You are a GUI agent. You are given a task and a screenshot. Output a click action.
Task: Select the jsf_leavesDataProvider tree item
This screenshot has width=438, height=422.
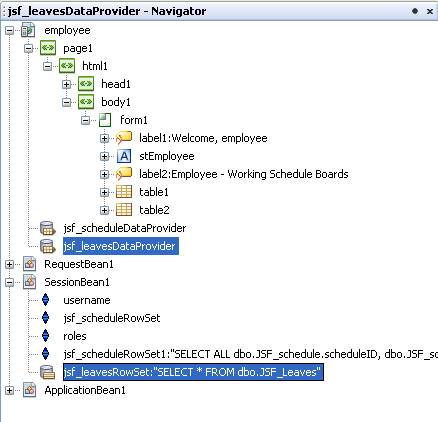121,246
